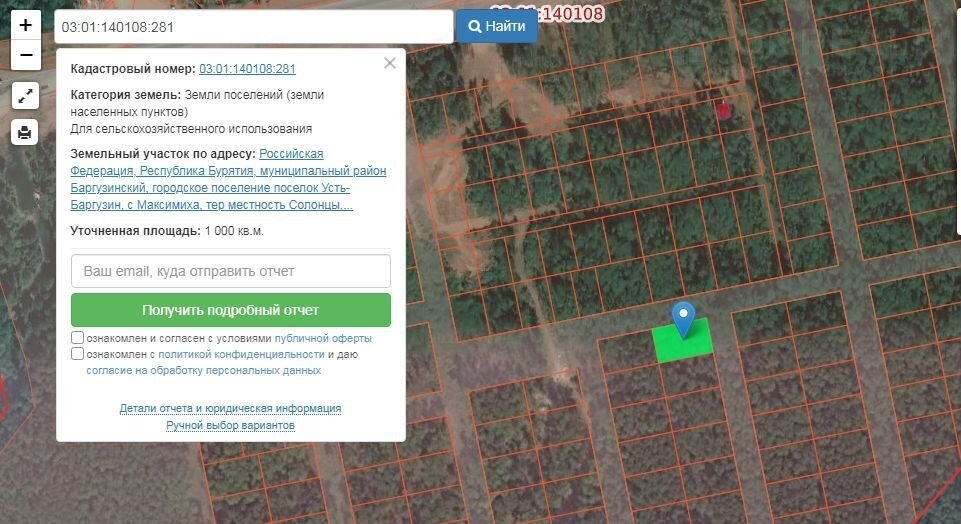Zoom out of the map
Image resolution: width=961 pixels, height=524 pixels.
pos(26,55)
